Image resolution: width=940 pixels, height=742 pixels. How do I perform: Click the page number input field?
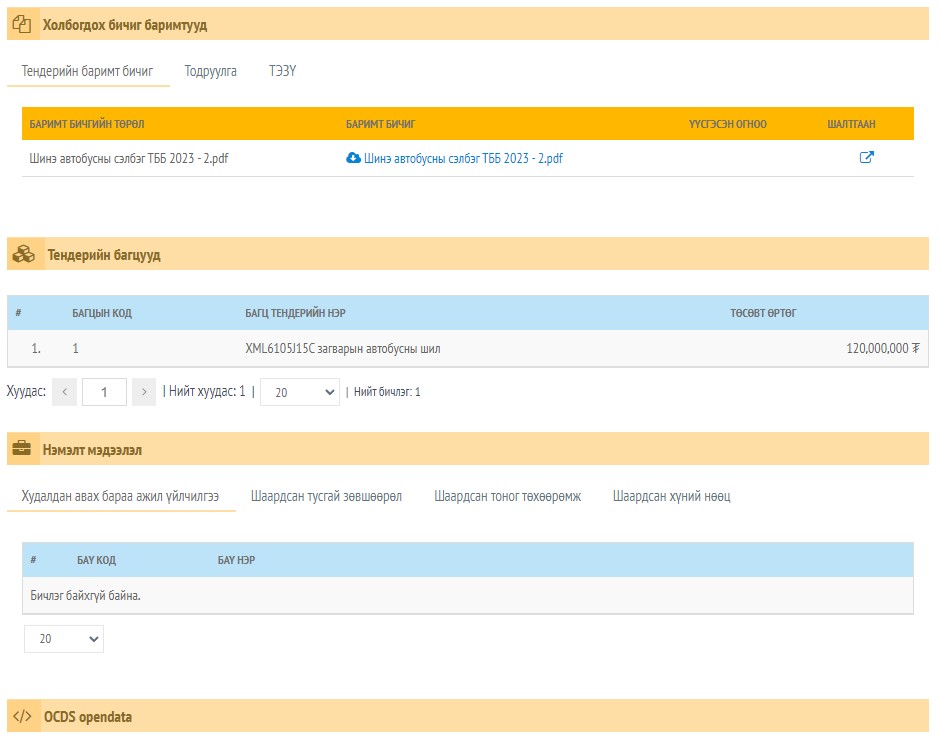pyautogui.click(x=104, y=392)
